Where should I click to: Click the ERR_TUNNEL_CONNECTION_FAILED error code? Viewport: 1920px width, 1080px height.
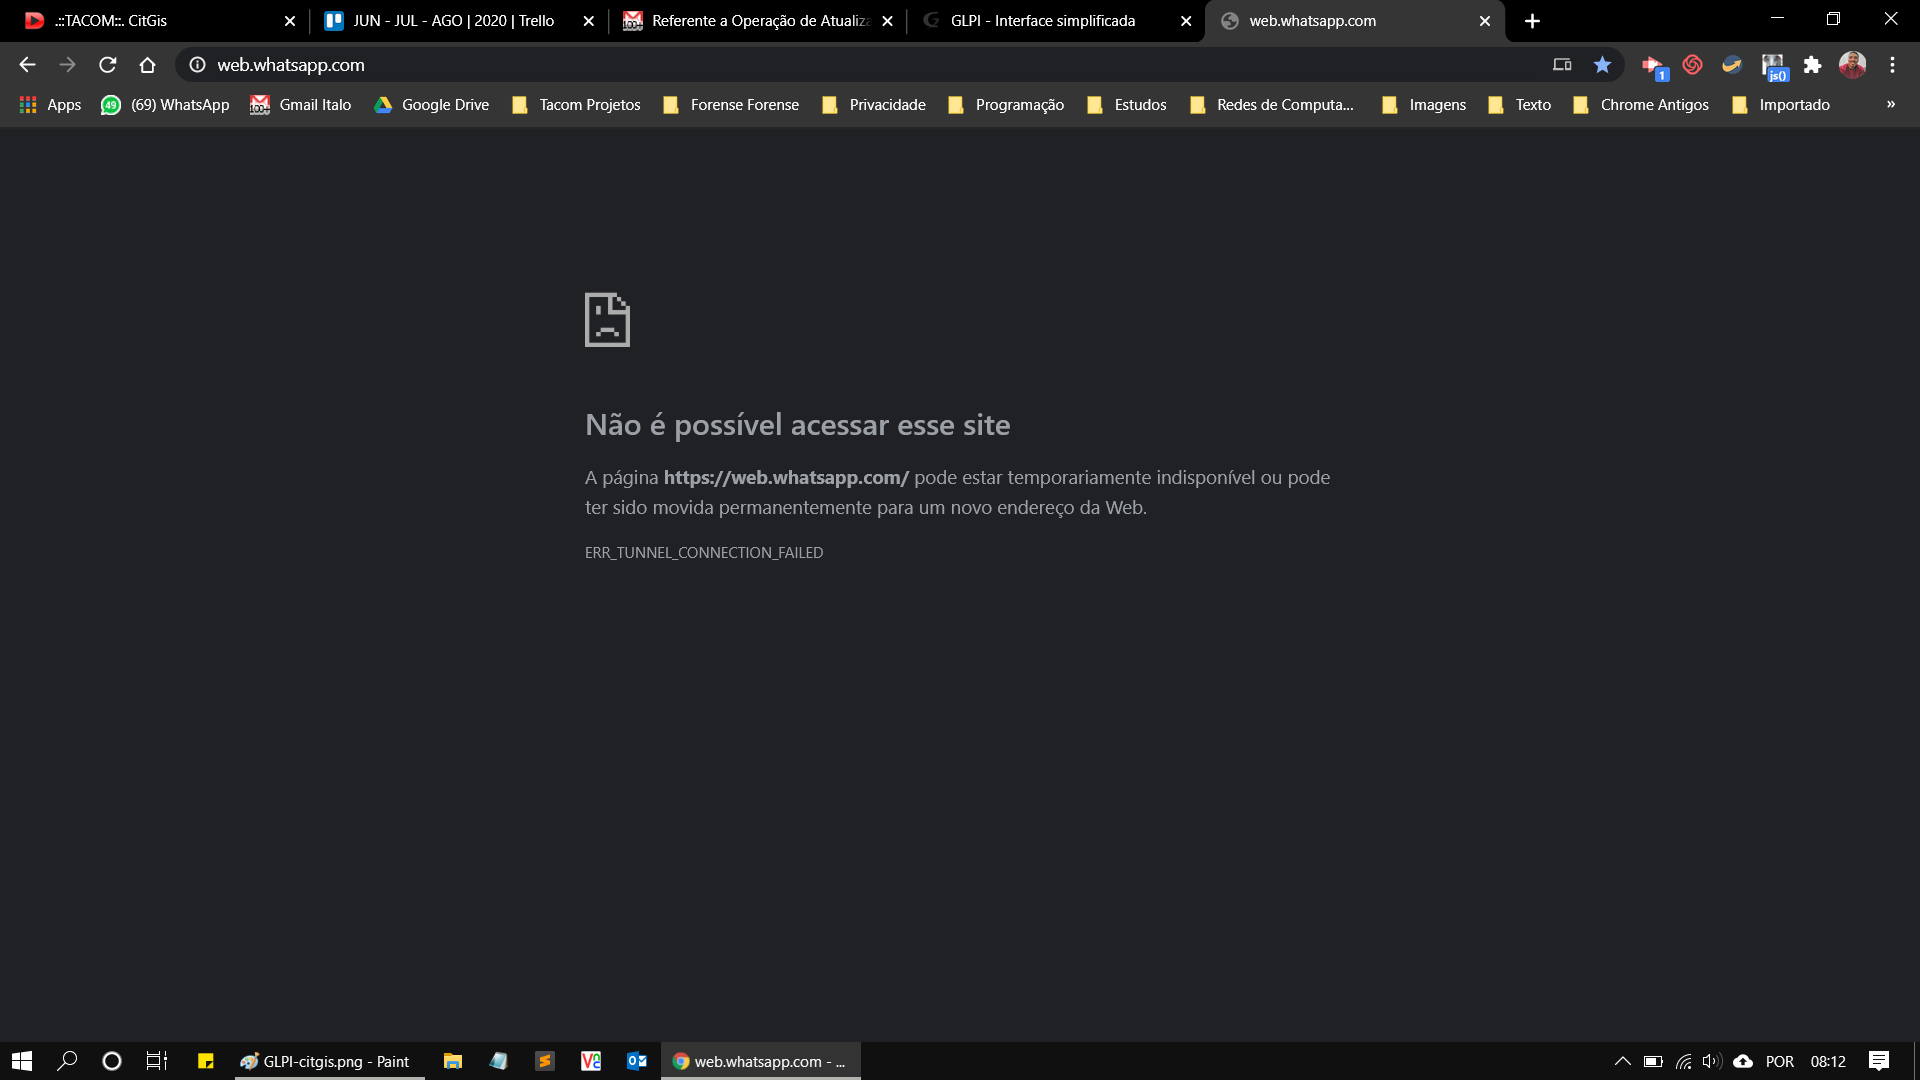704,553
